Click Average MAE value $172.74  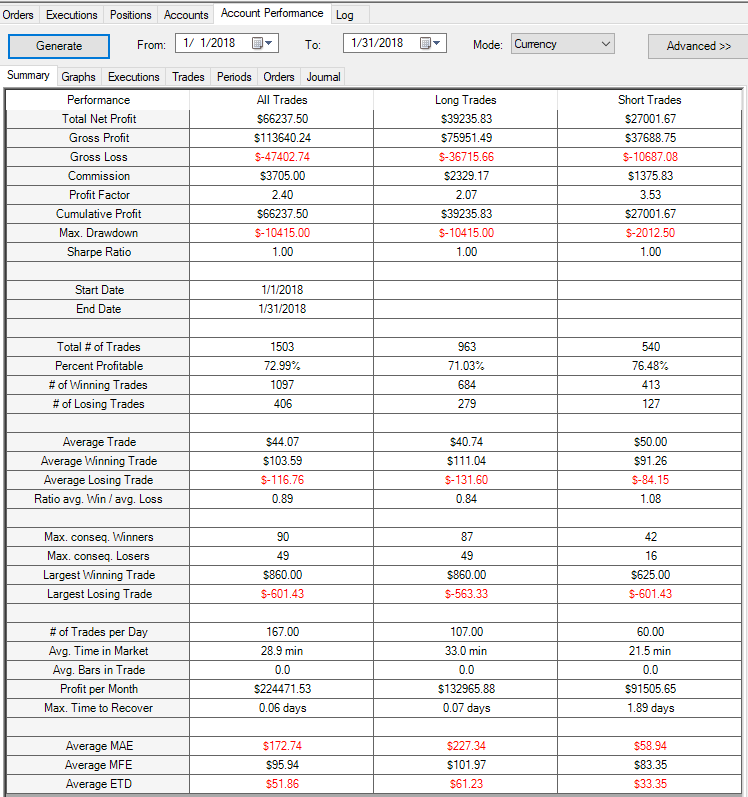pyautogui.click(x=282, y=746)
